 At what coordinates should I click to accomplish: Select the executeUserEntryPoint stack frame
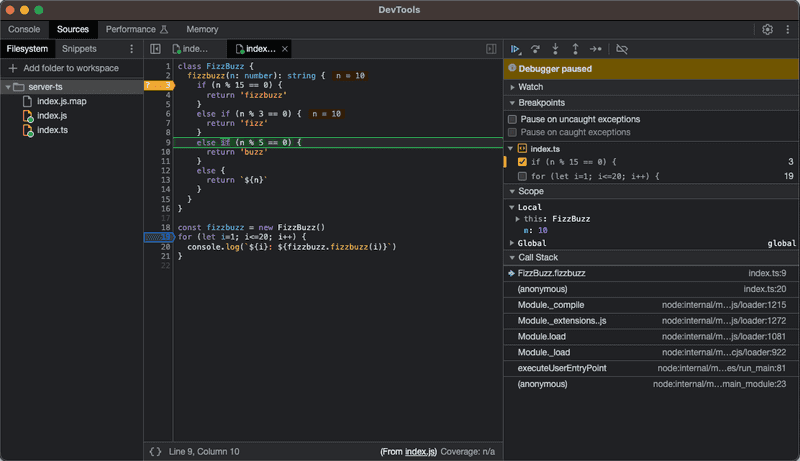tap(652, 368)
